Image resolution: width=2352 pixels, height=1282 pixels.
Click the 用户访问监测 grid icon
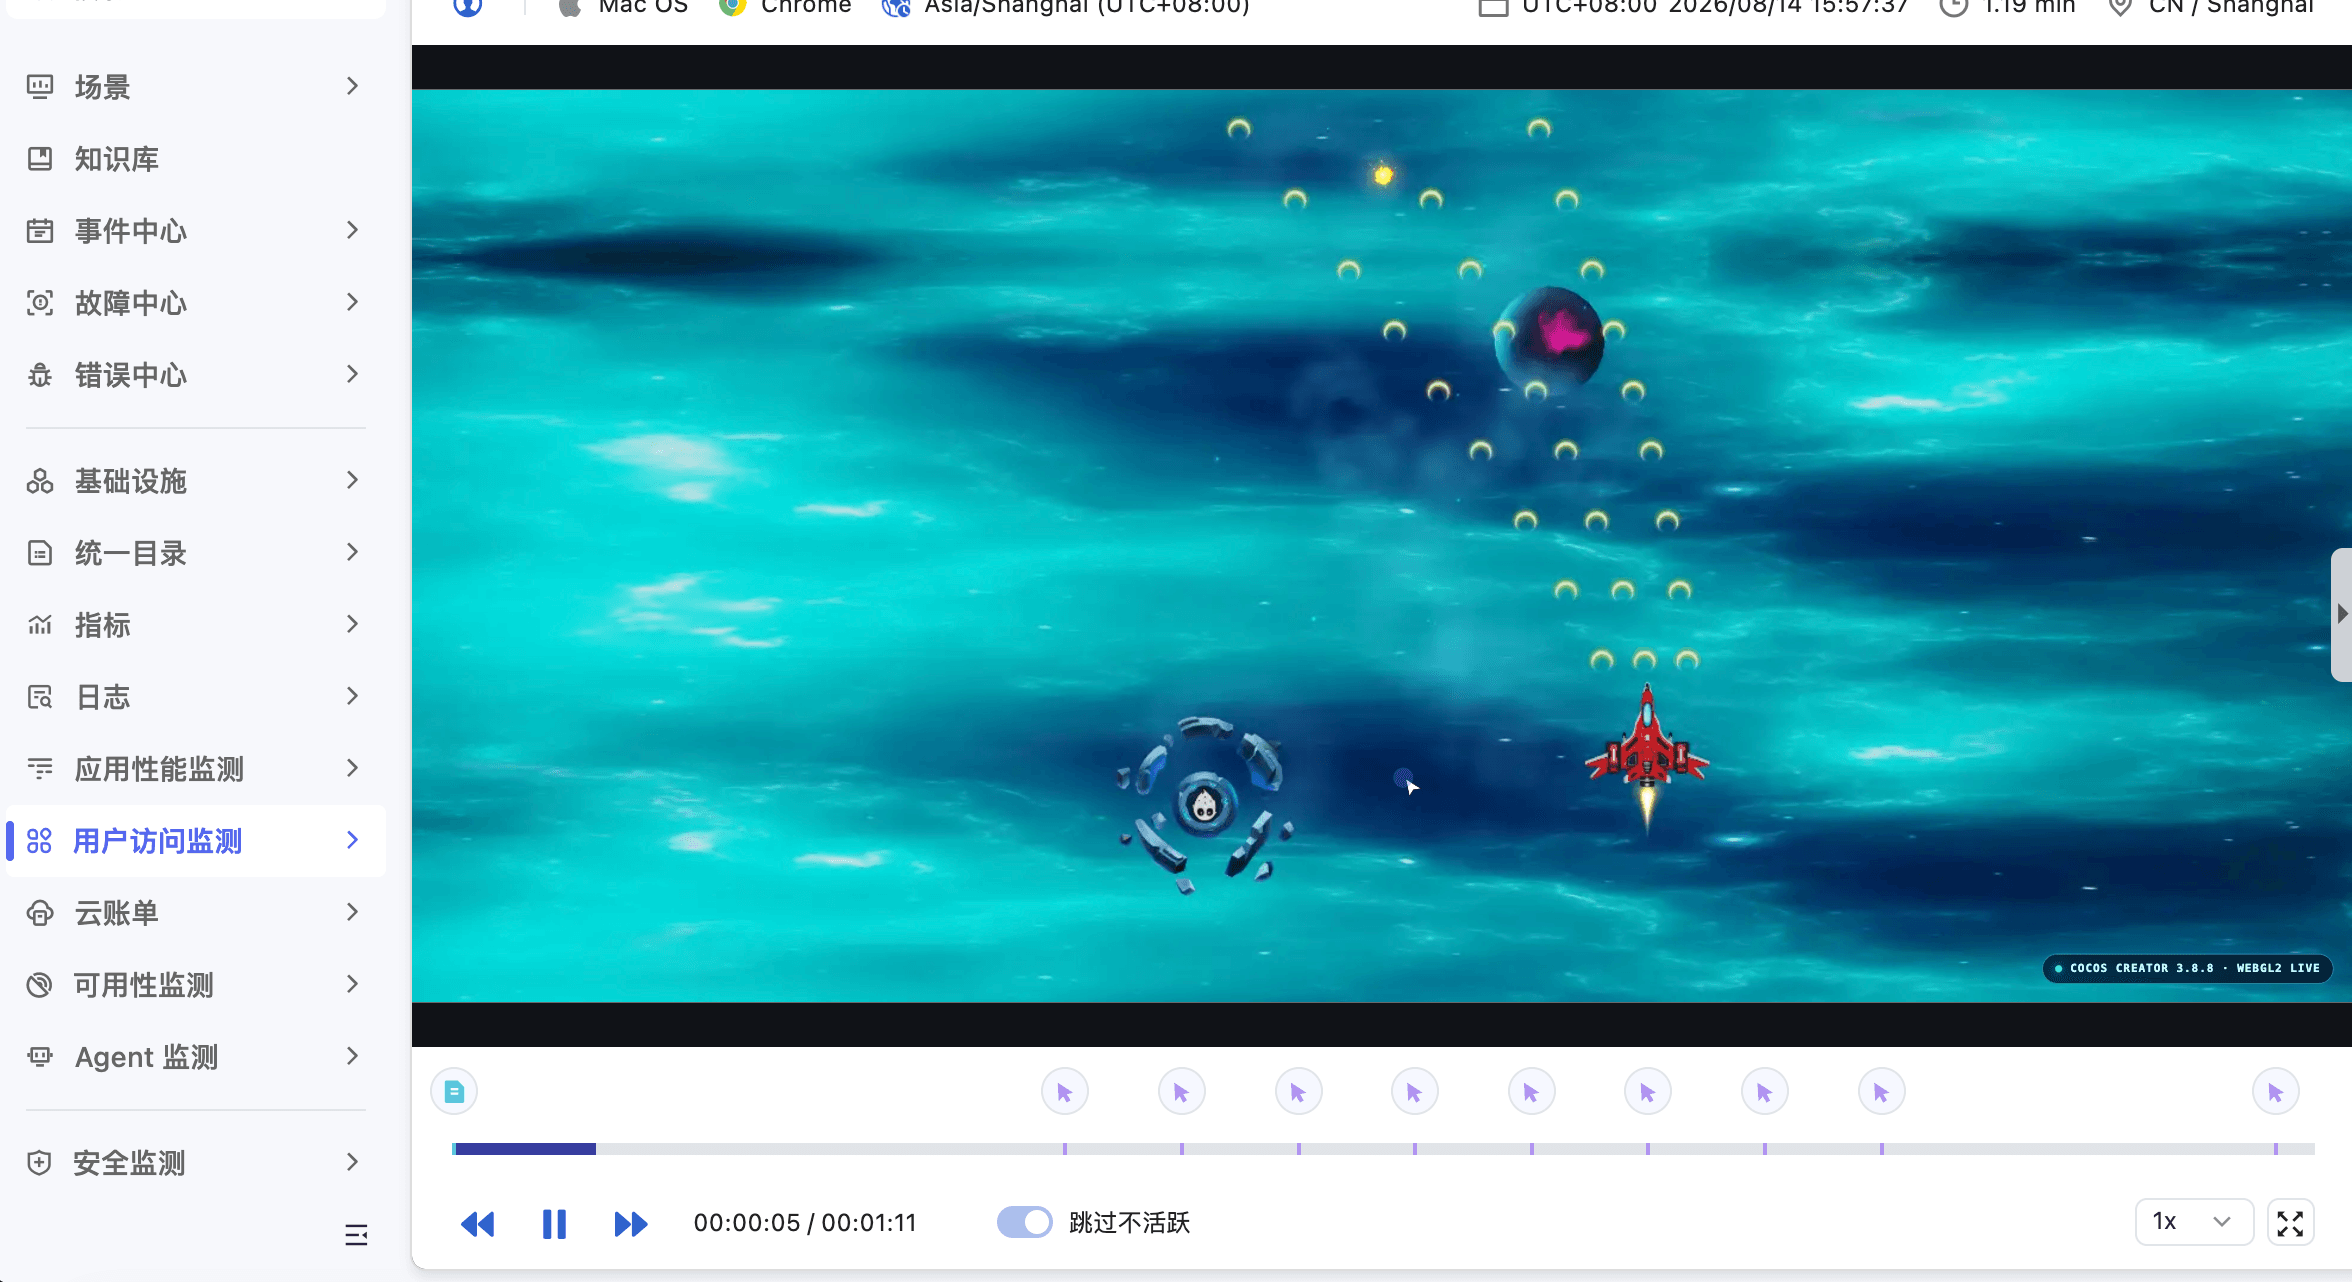coord(39,841)
